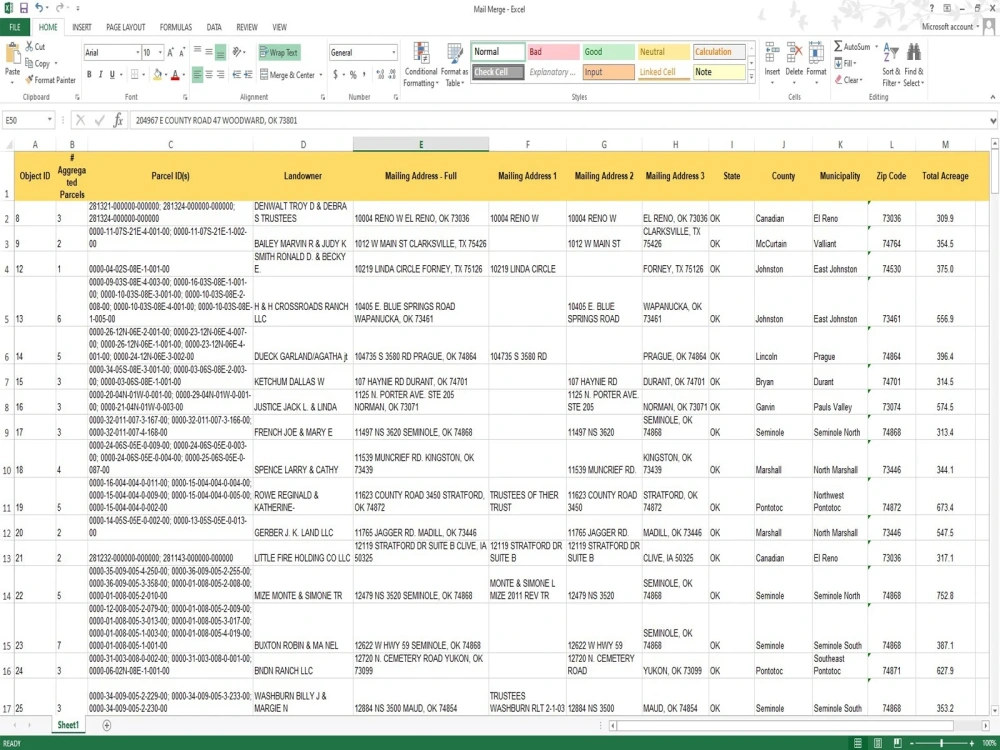Screen dimensions: 1000x750
Task: Open the font size dropdown
Action: (160, 52)
